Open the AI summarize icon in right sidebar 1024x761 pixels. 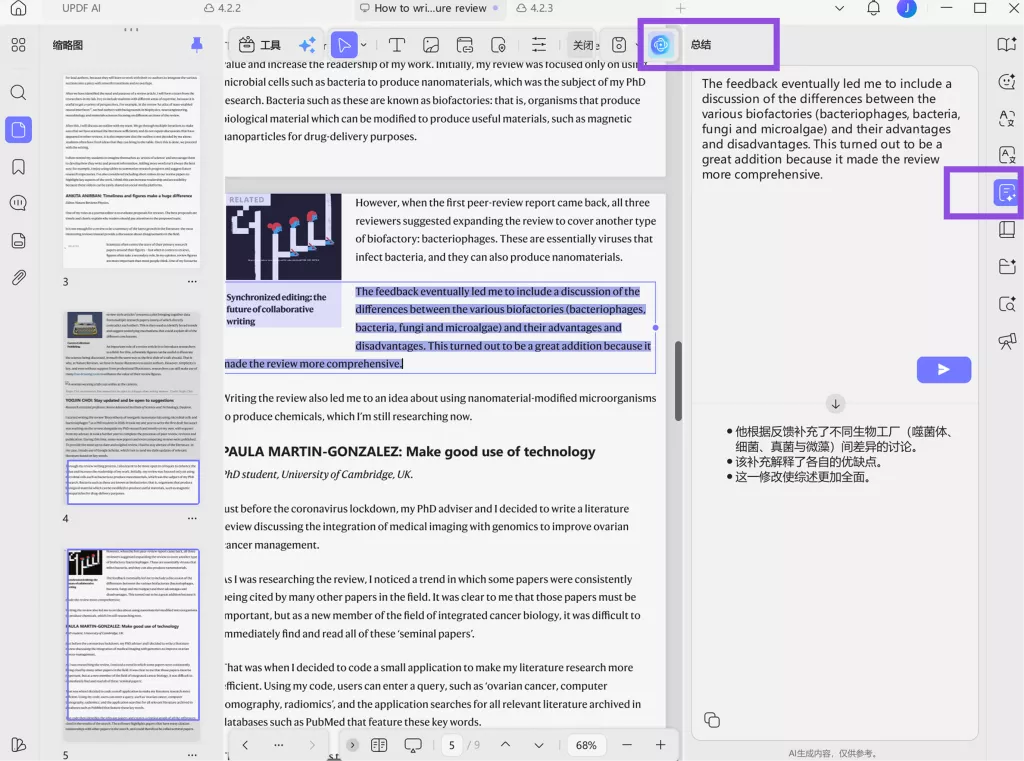1006,193
